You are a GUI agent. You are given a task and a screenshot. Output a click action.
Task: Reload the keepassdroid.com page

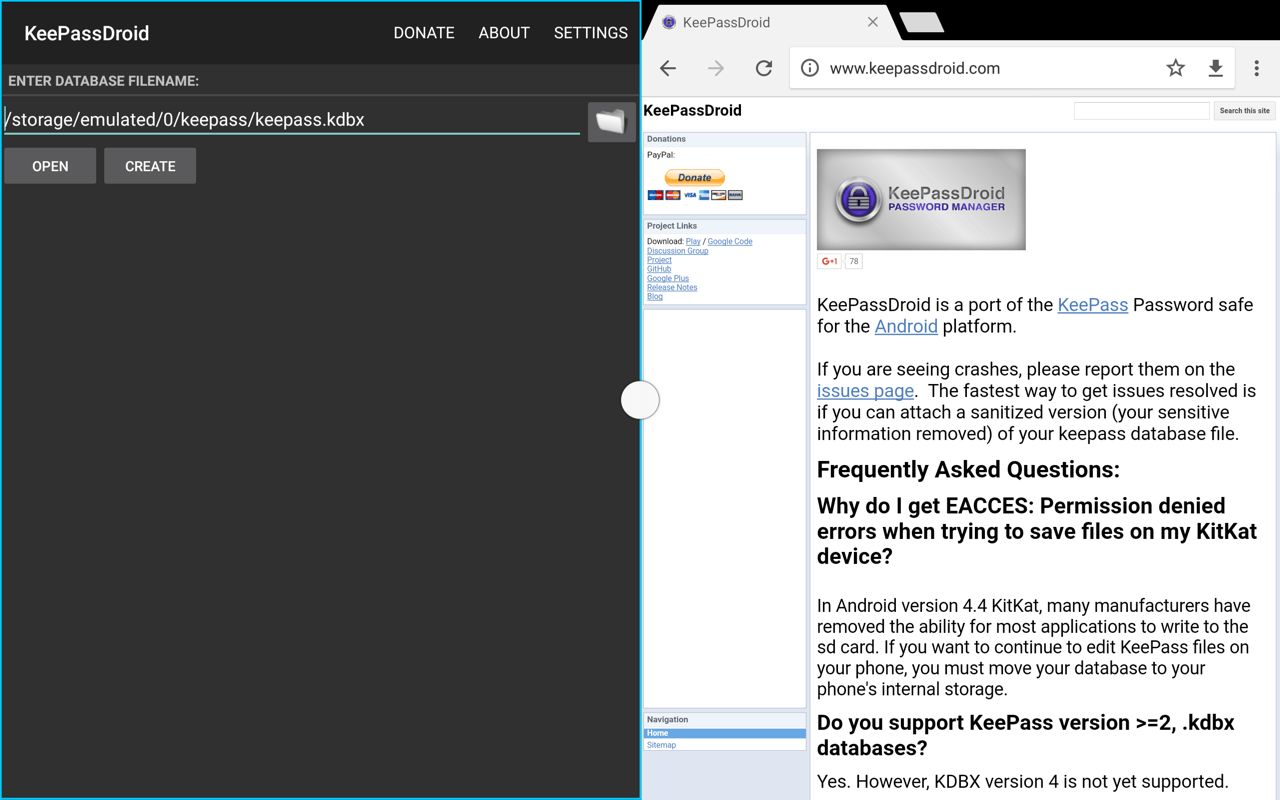[x=764, y=68]
